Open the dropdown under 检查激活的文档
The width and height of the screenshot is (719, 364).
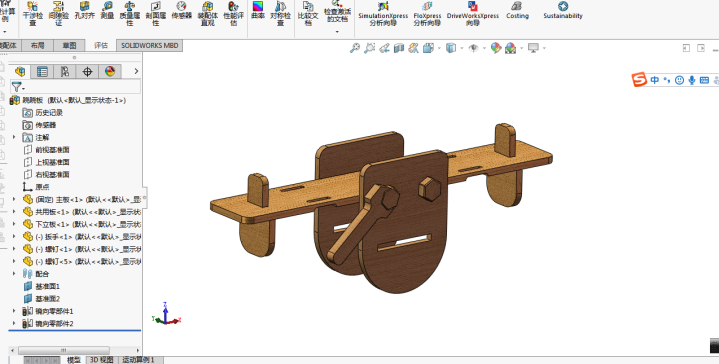pyautogui.click(x=337, y=32)
